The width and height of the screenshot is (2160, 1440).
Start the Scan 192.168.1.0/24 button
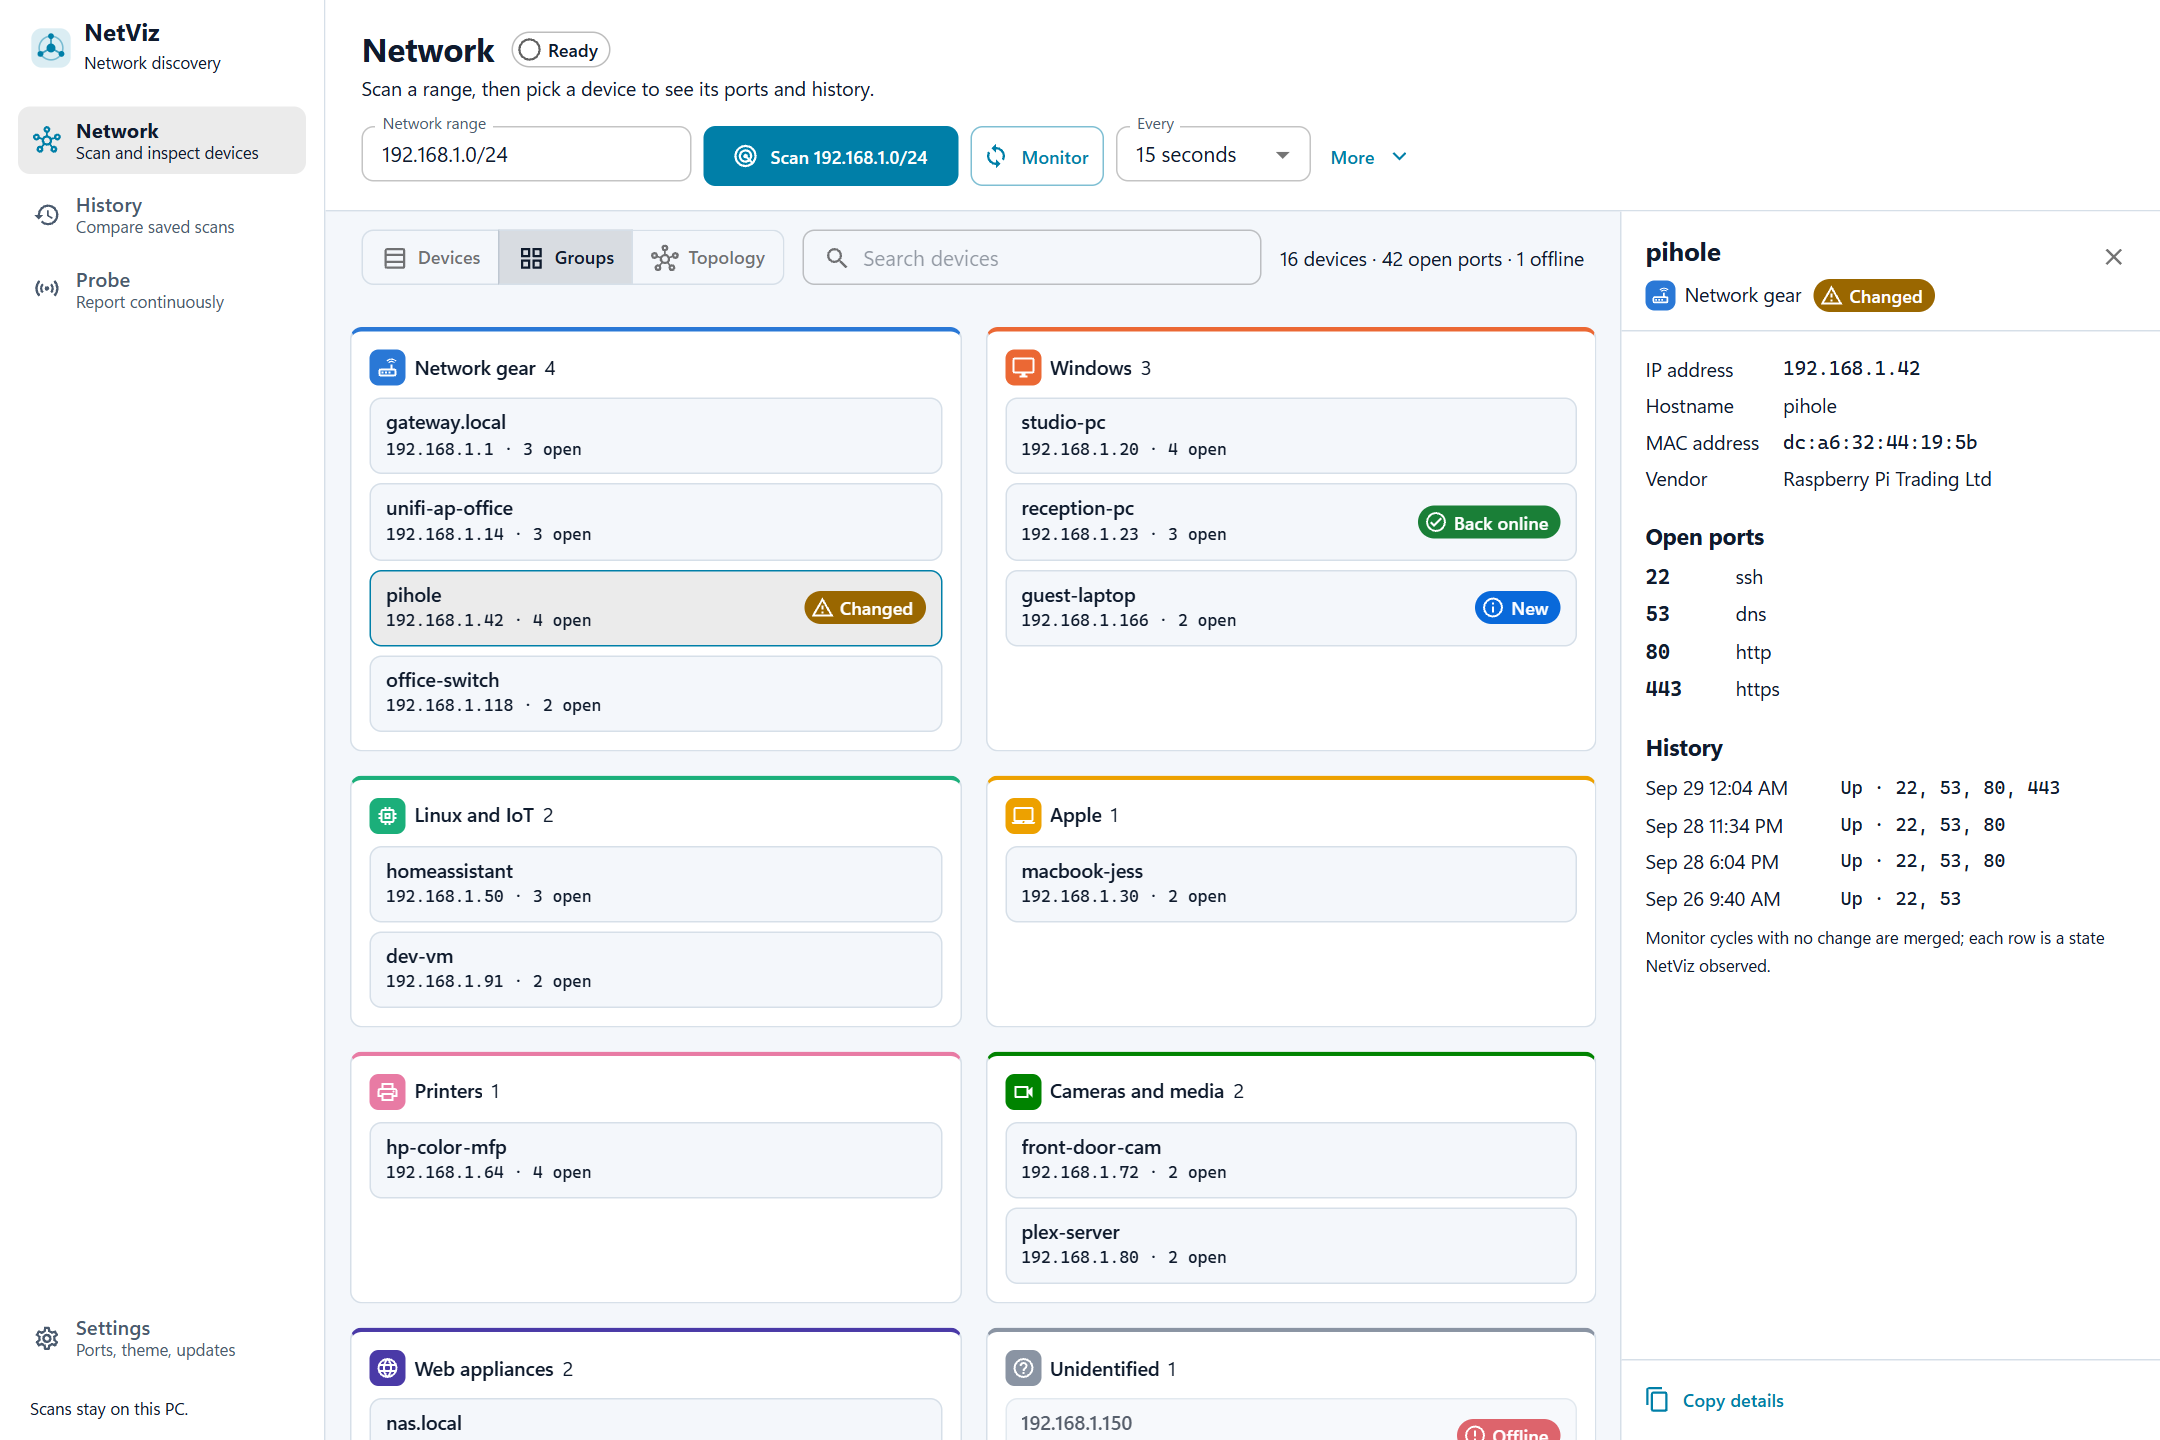830,156
